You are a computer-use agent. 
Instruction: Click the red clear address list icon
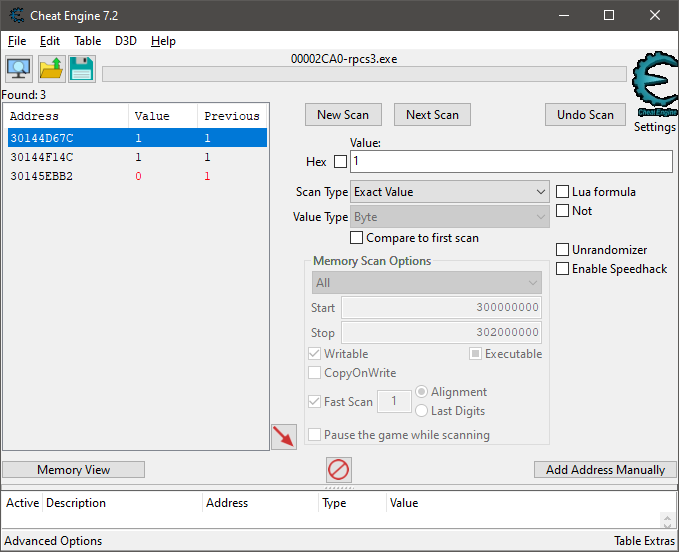tap(339, 470)
